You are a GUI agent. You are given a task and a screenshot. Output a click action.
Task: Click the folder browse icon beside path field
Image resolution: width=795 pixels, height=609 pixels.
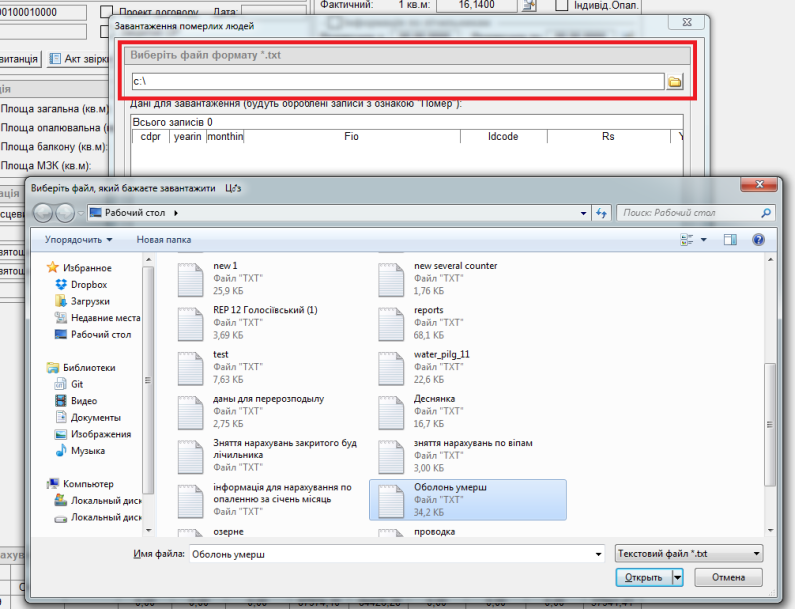[674, 82]
